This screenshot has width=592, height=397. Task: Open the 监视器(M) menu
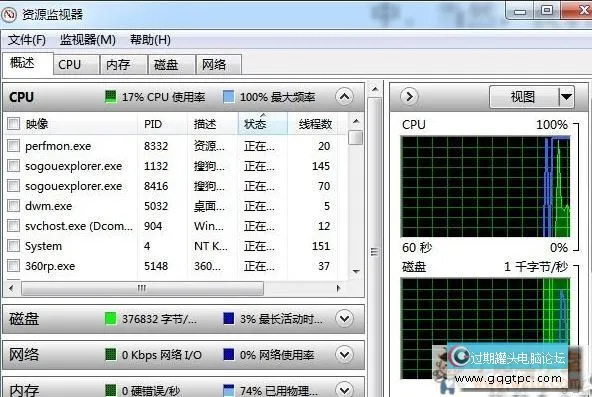click(88, 40)
